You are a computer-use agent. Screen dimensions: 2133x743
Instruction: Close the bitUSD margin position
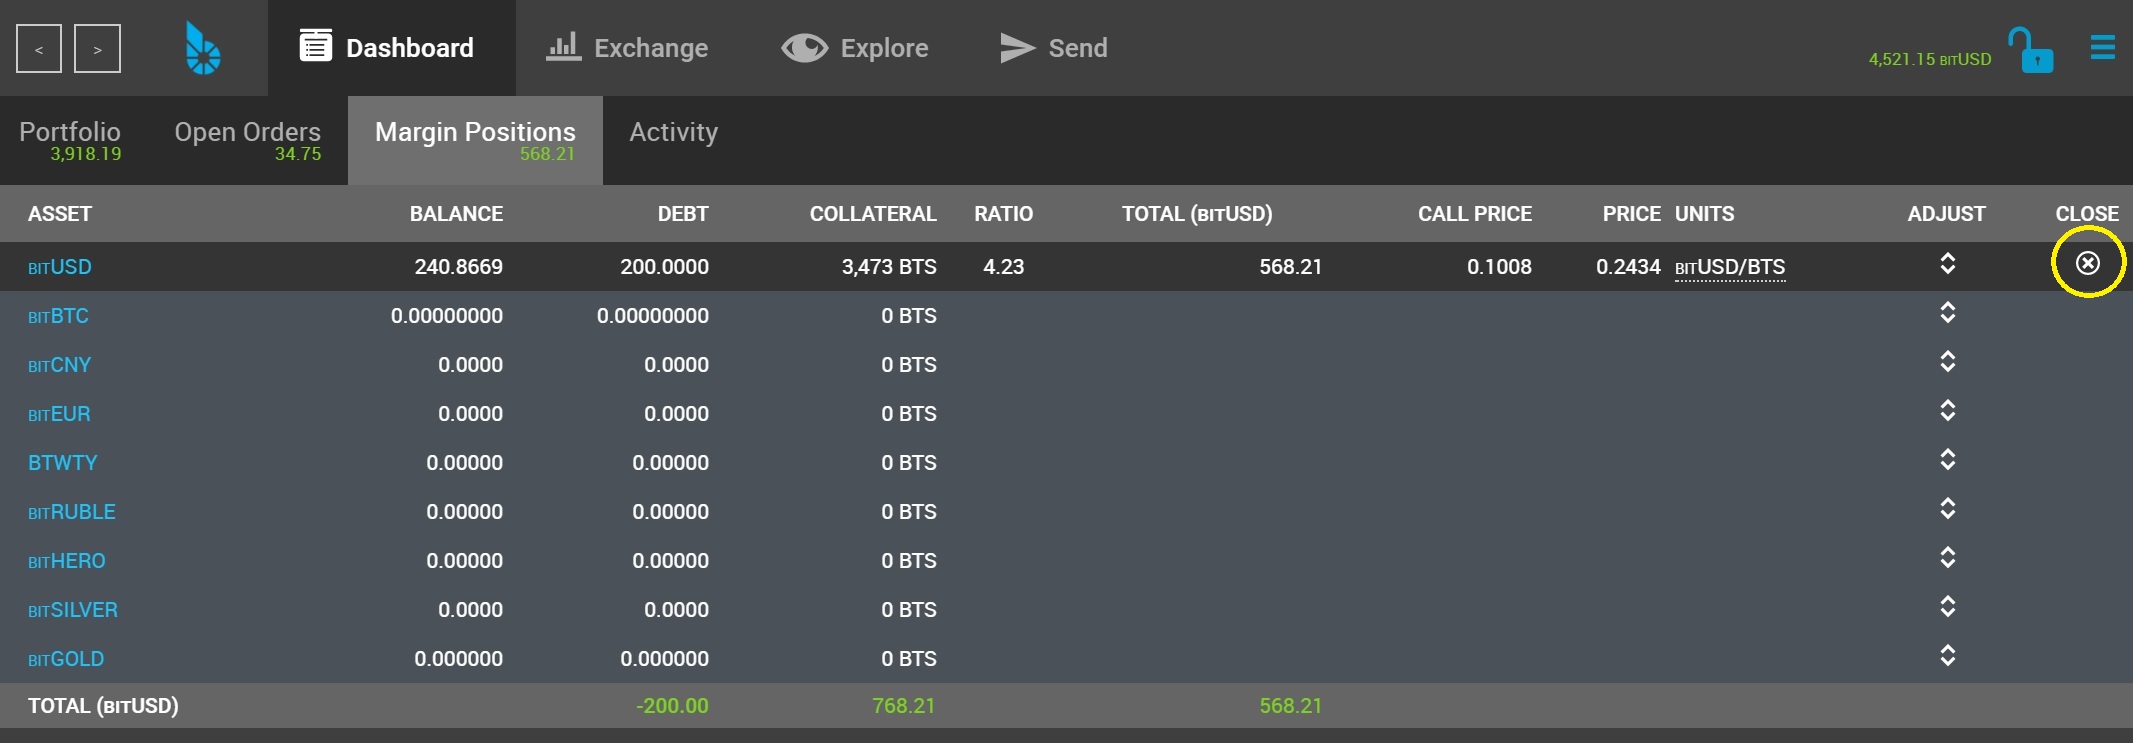pyautogui.click(x=2088, y=263)
